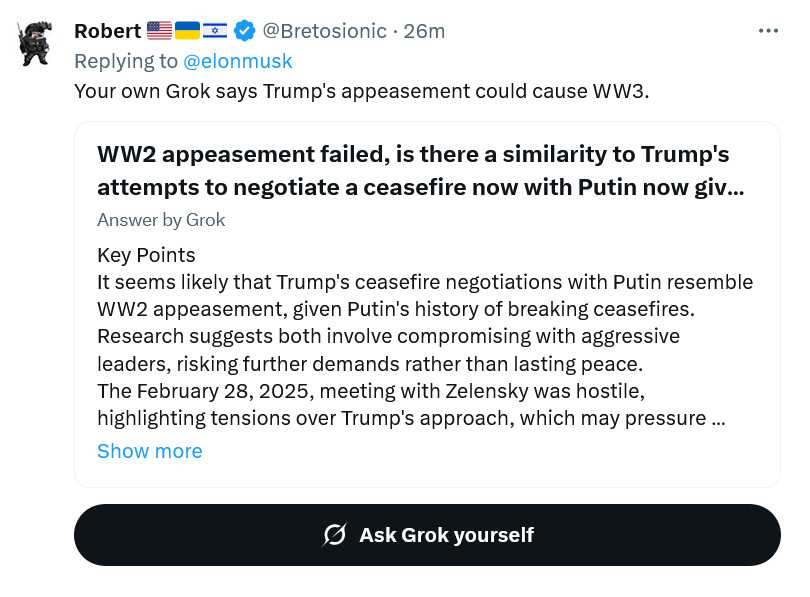The height and width of the screenshot is (597, 810).
Task: Click the Ukraine flag emoji in name
Action: 187,31
